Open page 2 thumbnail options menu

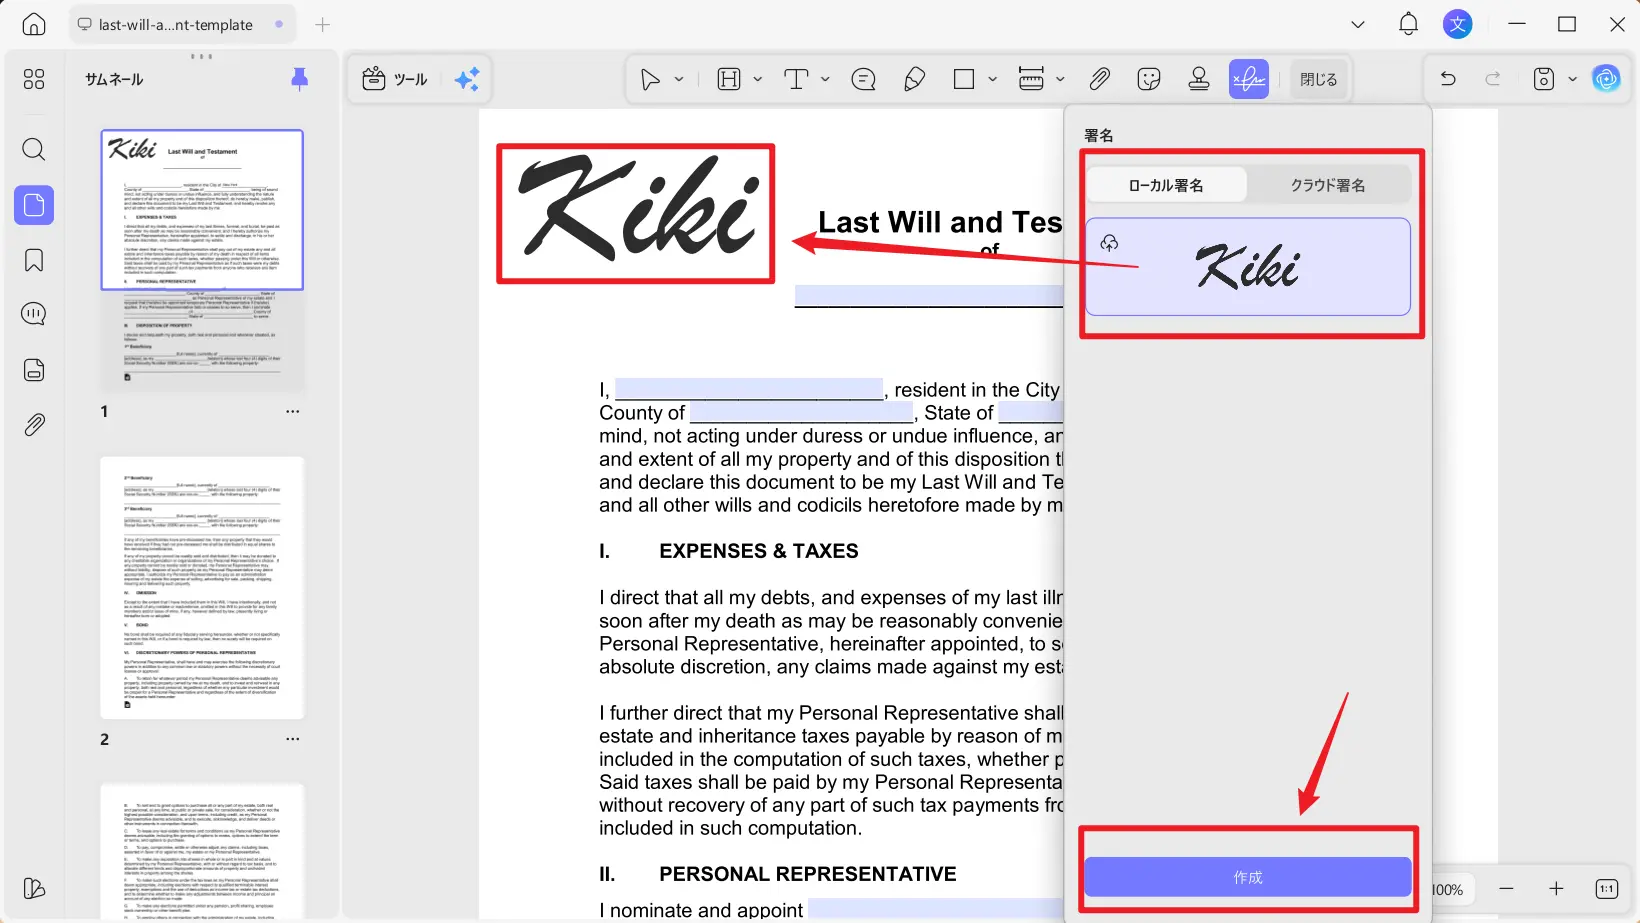pyautogui.click(x=292, y=739)
